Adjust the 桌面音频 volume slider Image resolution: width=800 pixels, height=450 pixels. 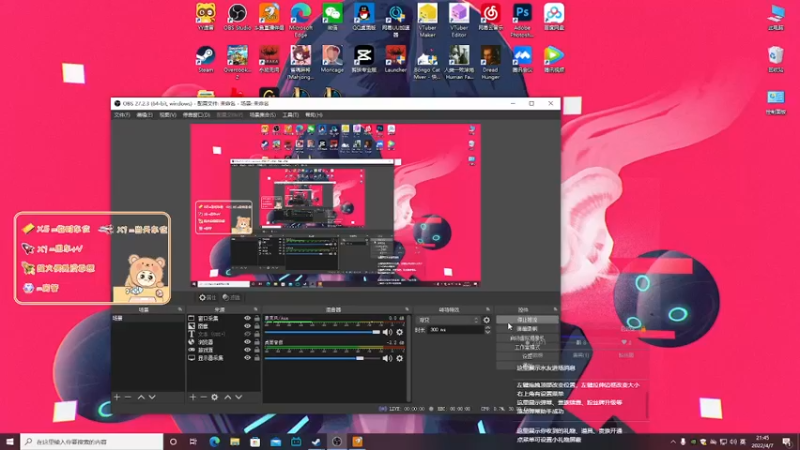tap(322, 359)
